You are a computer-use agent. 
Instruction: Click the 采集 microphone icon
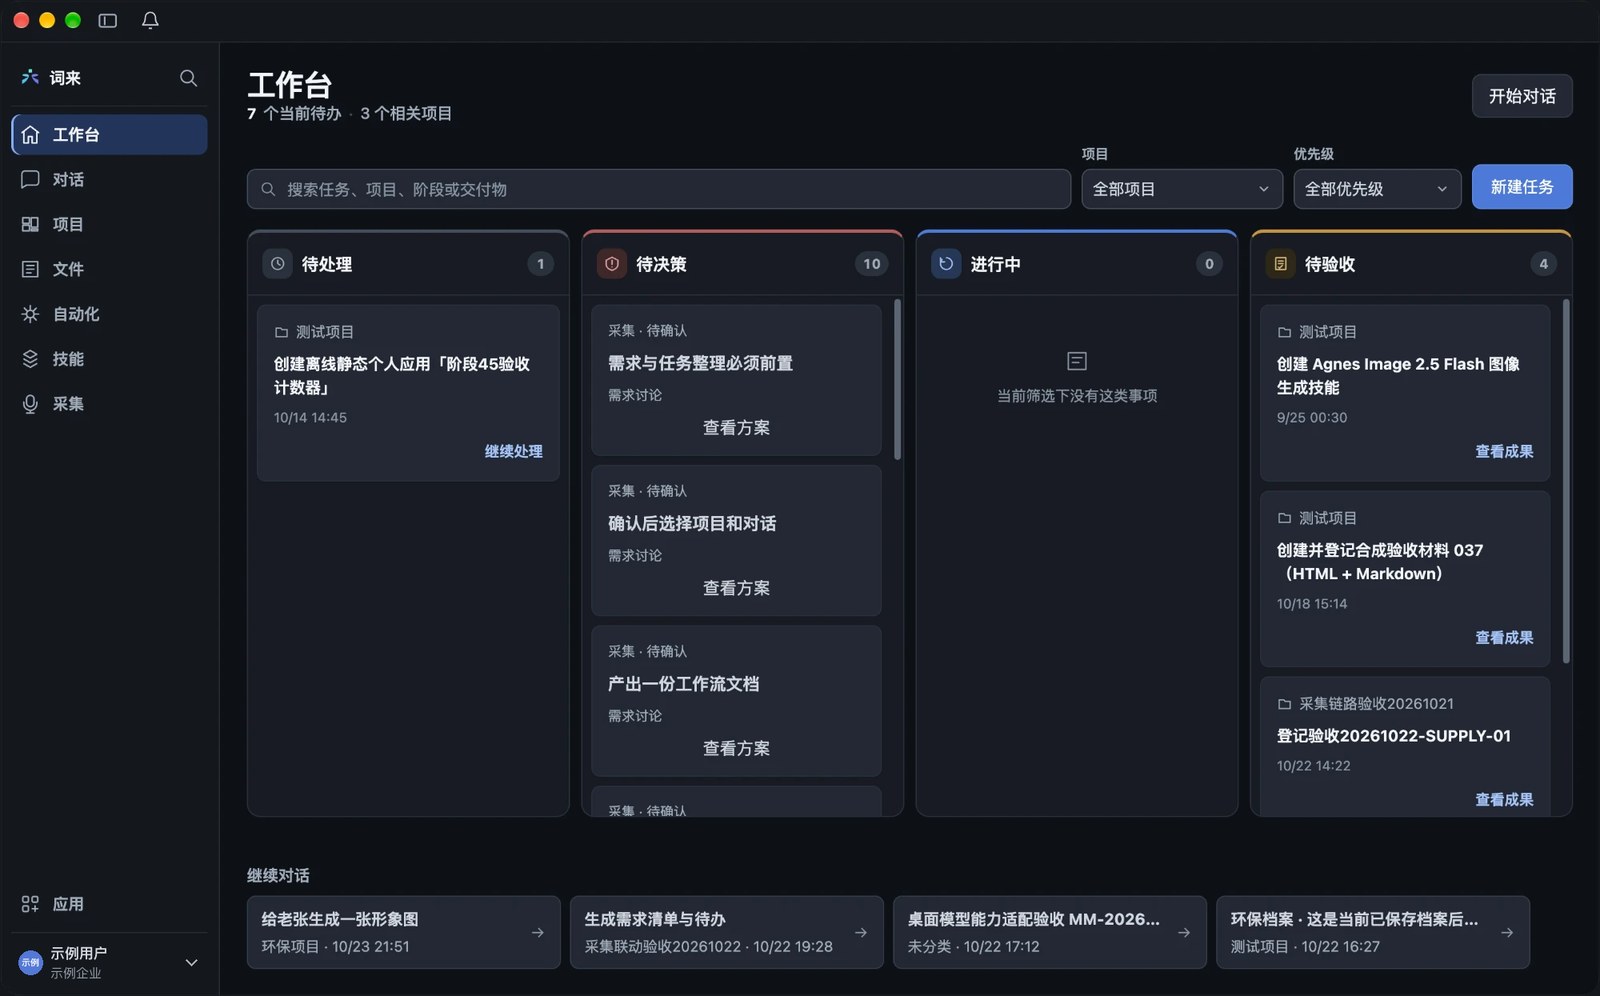30,404
